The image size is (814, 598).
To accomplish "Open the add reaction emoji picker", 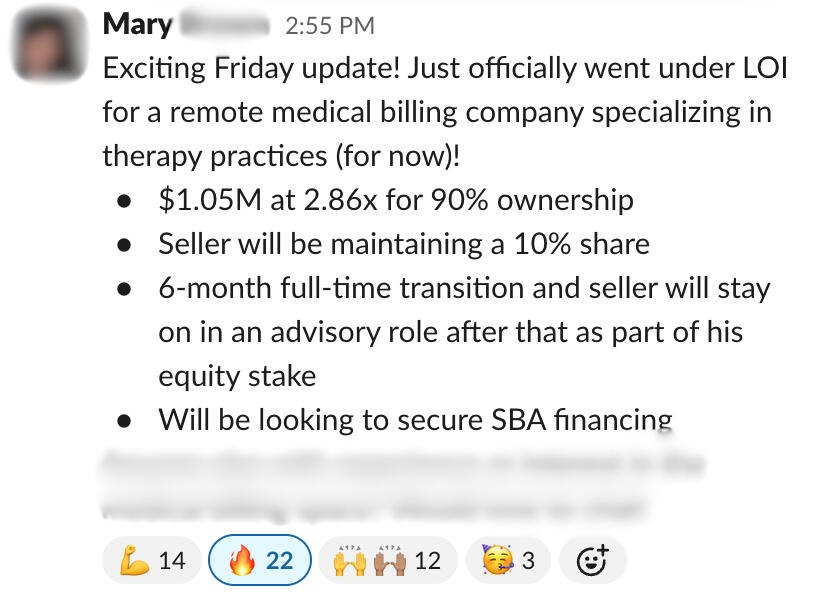I will coord(592,560).
